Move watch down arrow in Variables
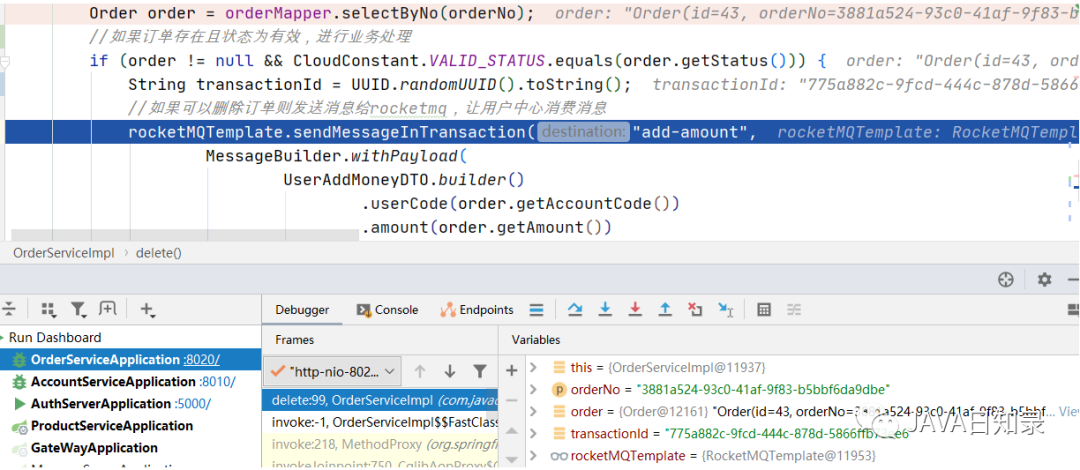Image resolution: width=1080 pixels, height=470 pixels. coord(511,458)
